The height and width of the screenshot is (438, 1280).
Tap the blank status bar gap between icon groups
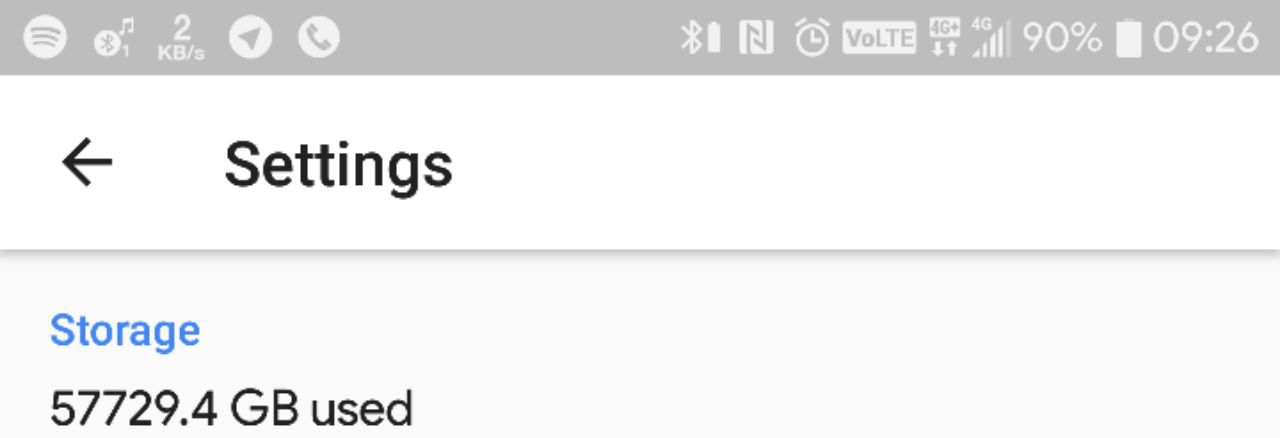(x=510, y=39)
